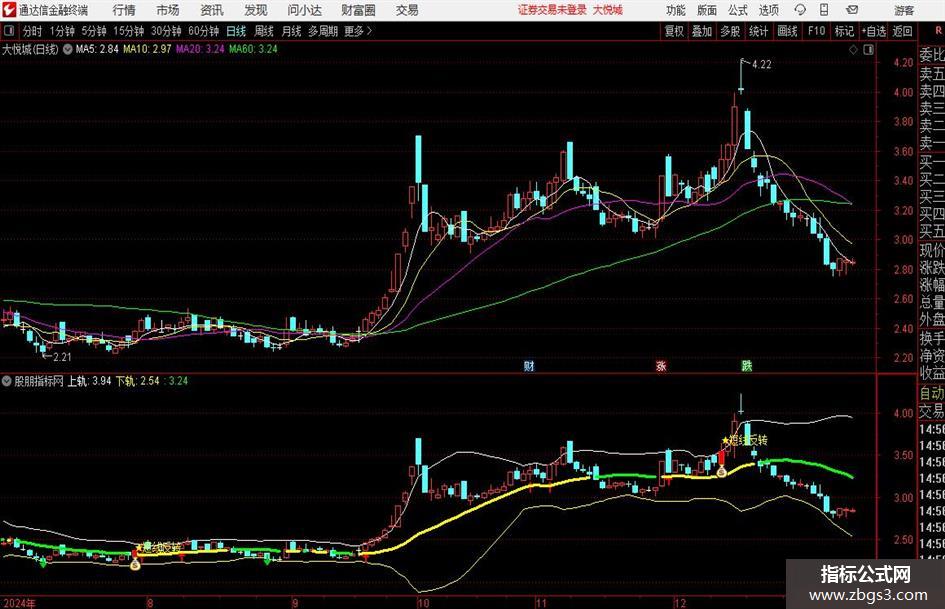
Task: Open the F10 company info
Action: click(x=816, y=31)
